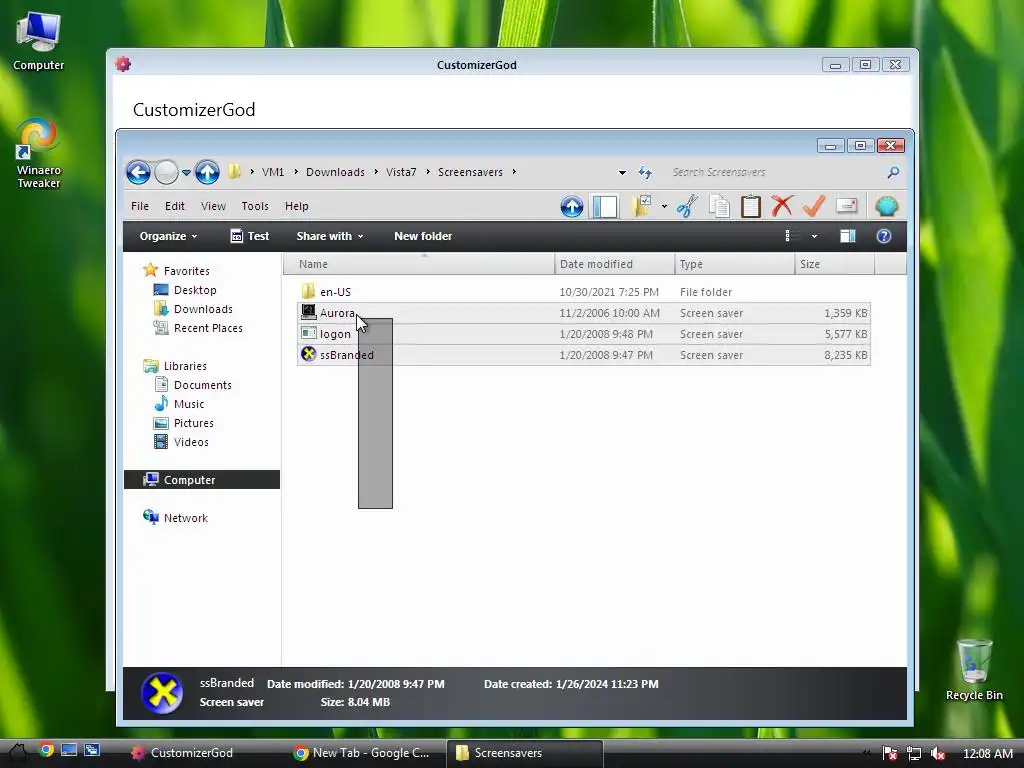1024x768 pixels.
Task: Paste with the clipboard icon
Action: 751,206
